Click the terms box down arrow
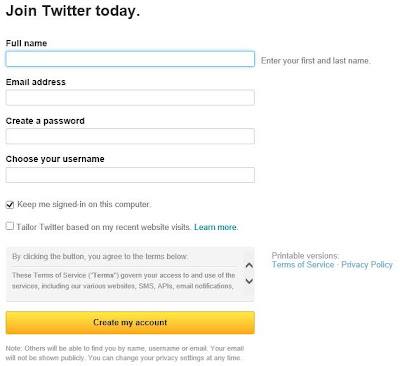The width and height of the screenshot is (400, 366). coord(249,281)
